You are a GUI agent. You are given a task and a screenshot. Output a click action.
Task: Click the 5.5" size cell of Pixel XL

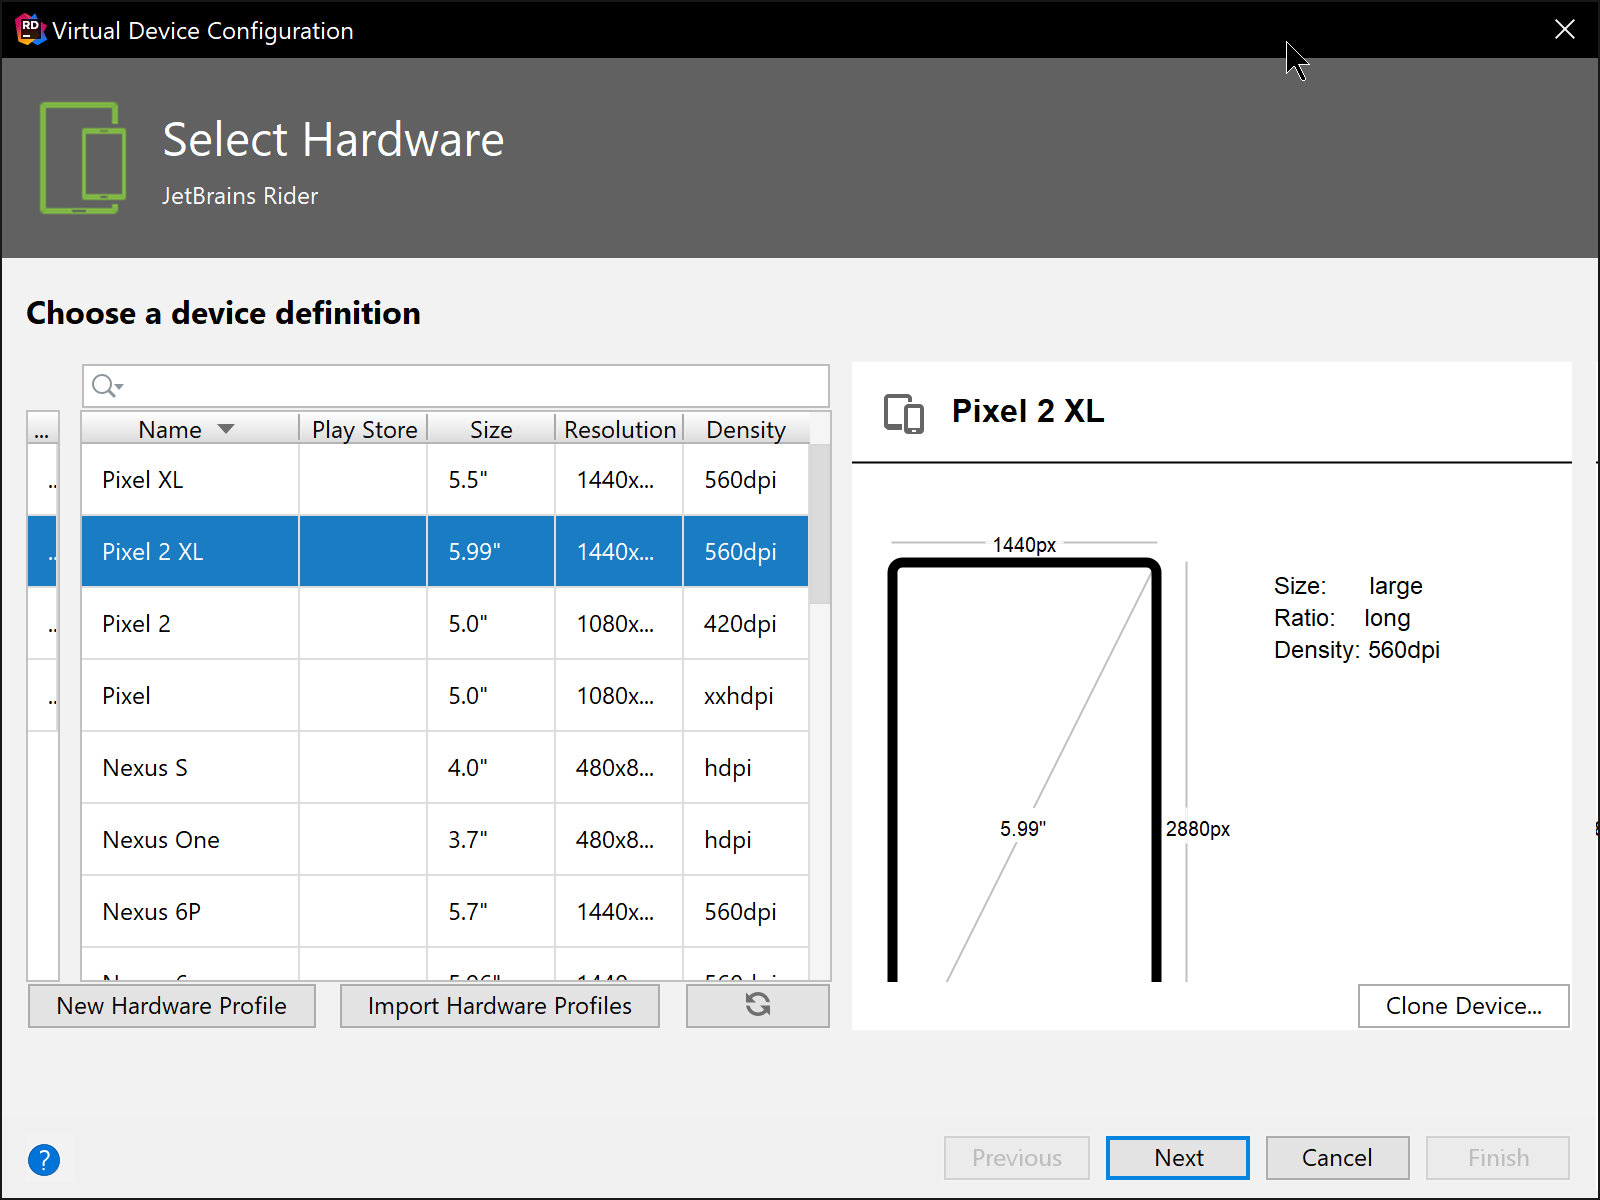(491, 480)
